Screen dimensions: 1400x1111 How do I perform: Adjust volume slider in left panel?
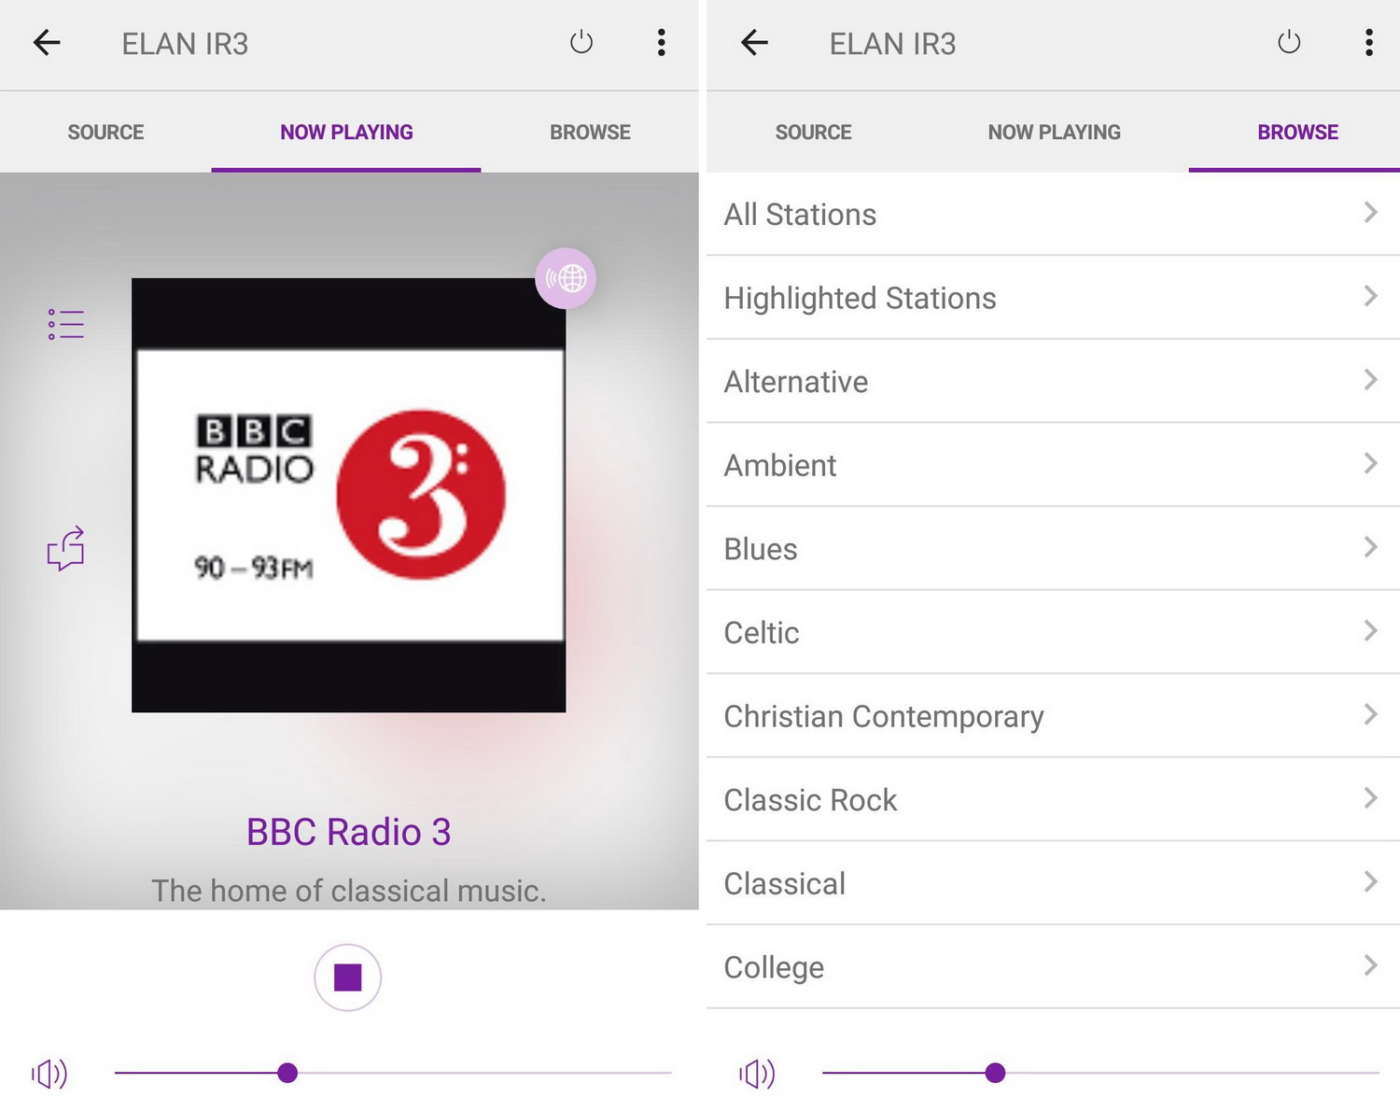tap(393, 1073)
